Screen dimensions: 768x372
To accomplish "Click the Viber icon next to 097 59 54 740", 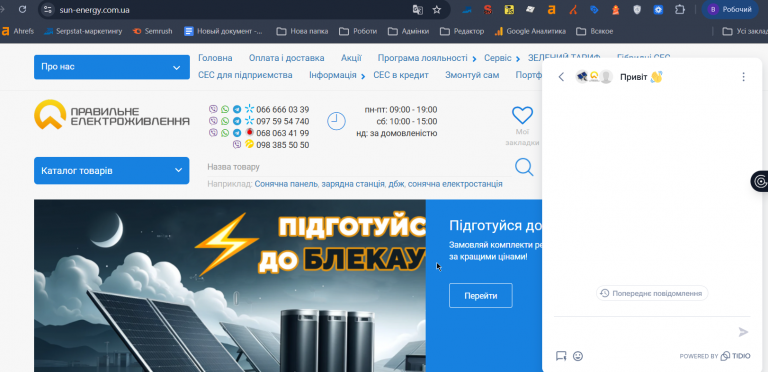I will [x=213, y=121].
